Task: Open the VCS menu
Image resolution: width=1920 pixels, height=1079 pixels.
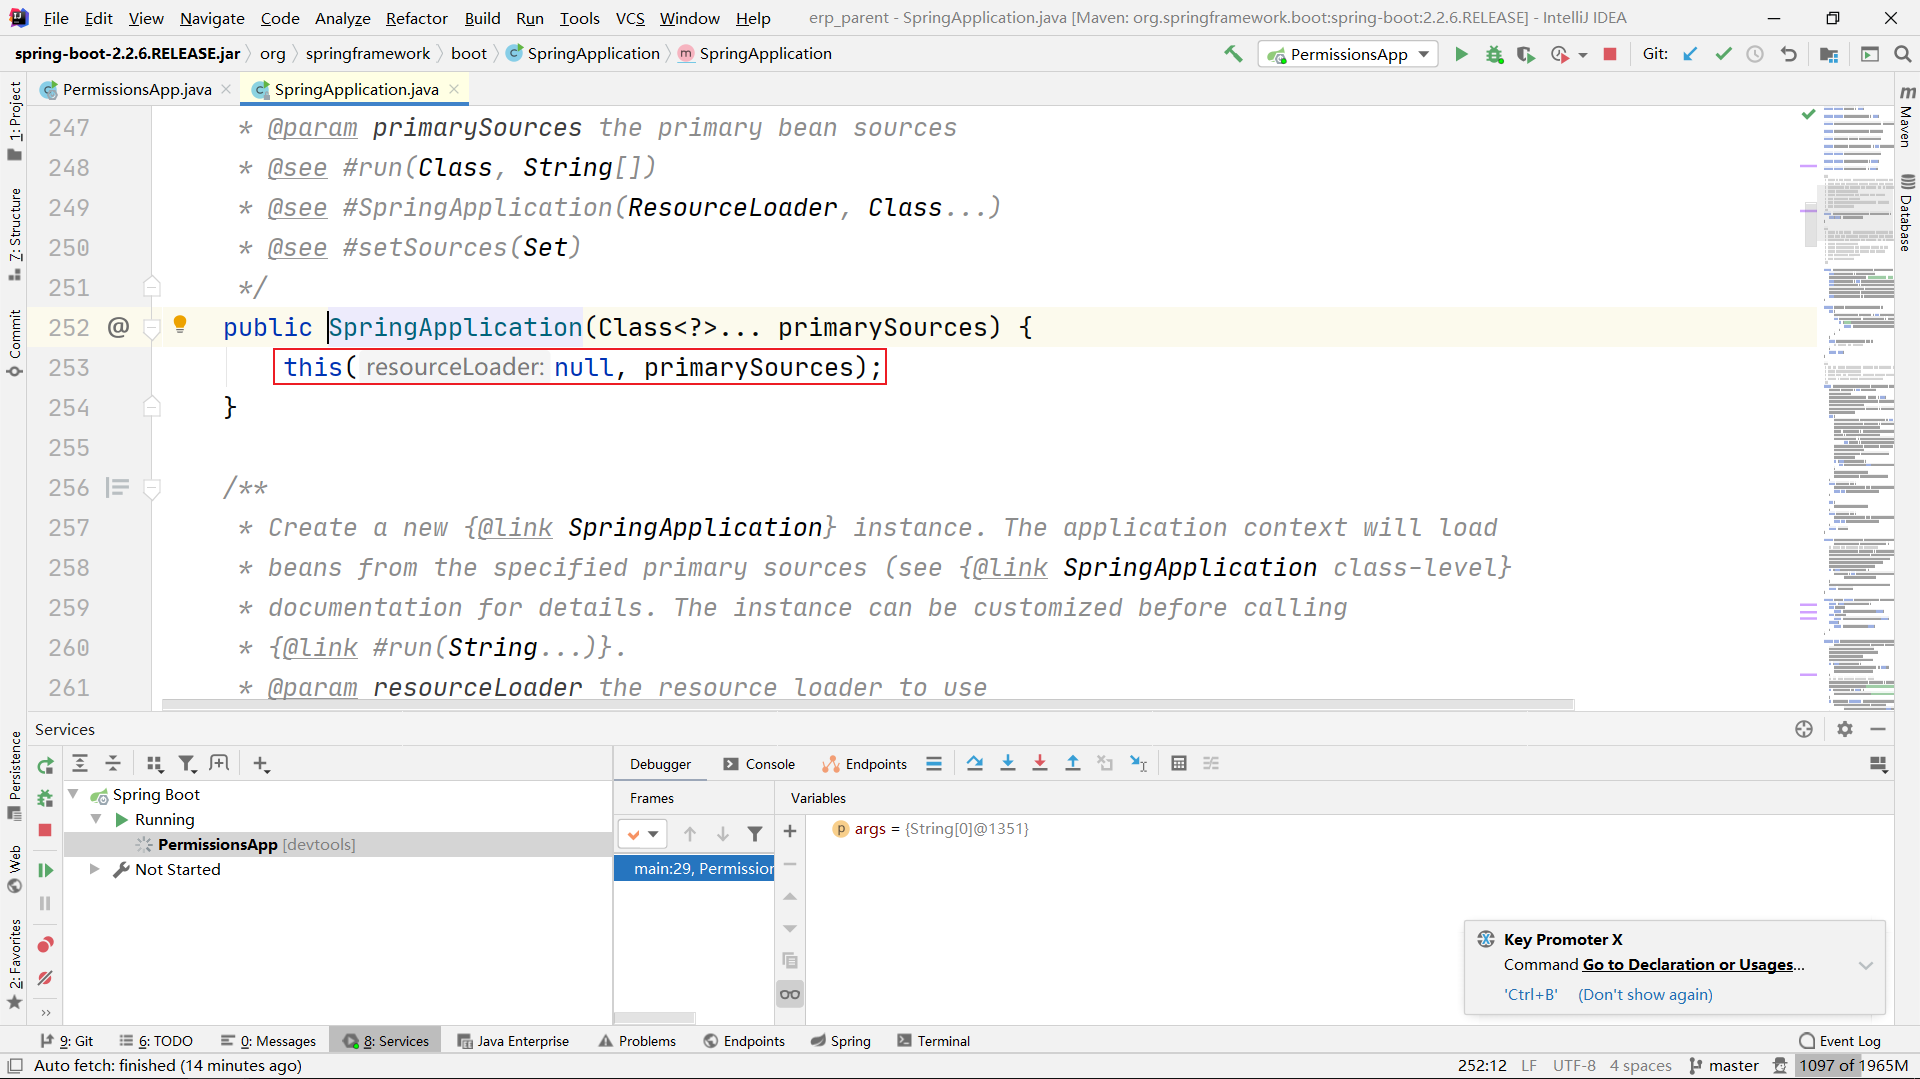Action: point(630,18)
